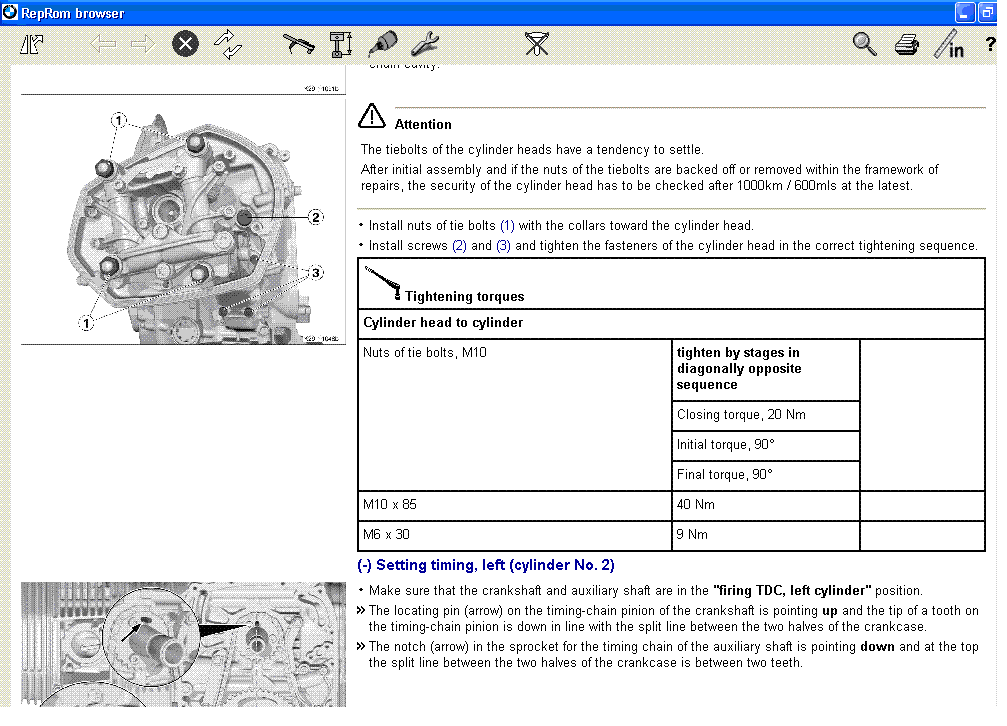Follow the (1) reference link for tie bolt nuts
The height and width of the screenshot is (726, 1007).
(507, 226)
